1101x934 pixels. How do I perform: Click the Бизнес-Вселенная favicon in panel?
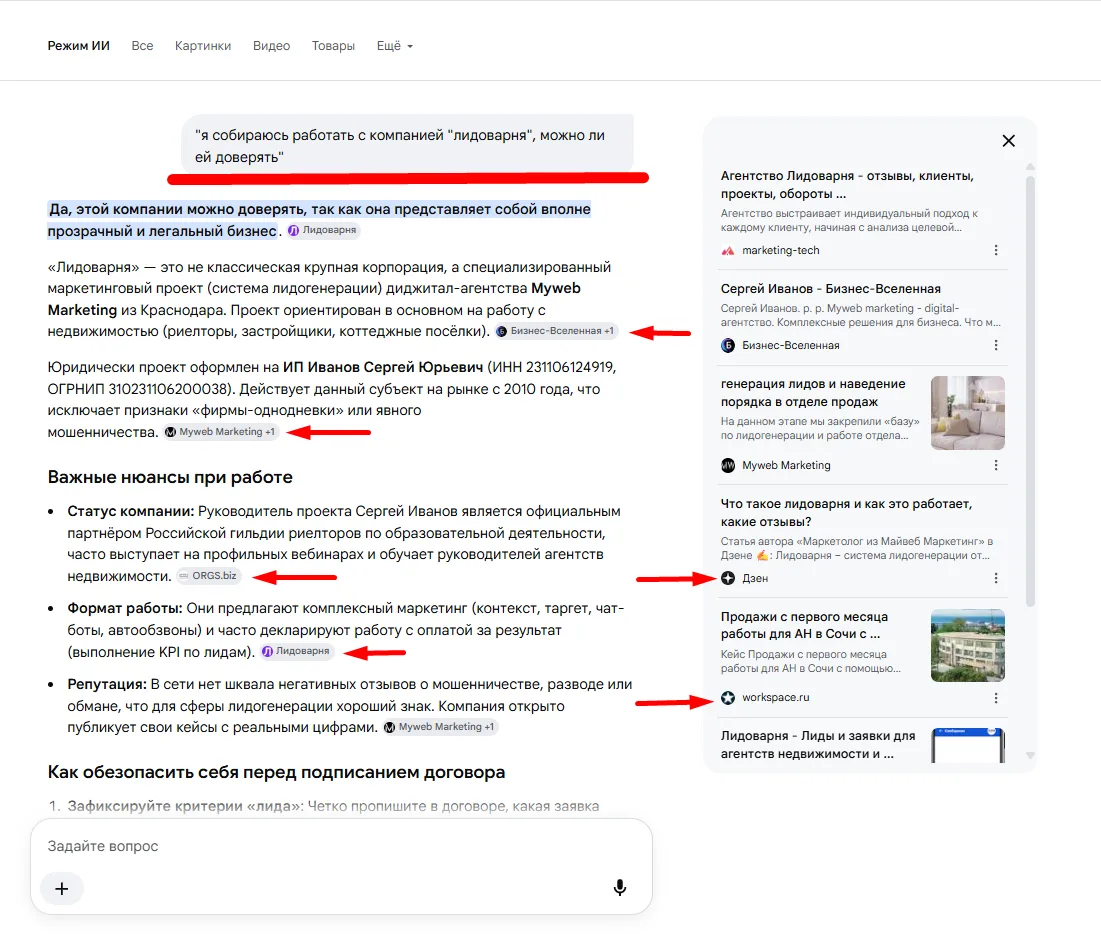pyautogui.click(x=728, y=345)
